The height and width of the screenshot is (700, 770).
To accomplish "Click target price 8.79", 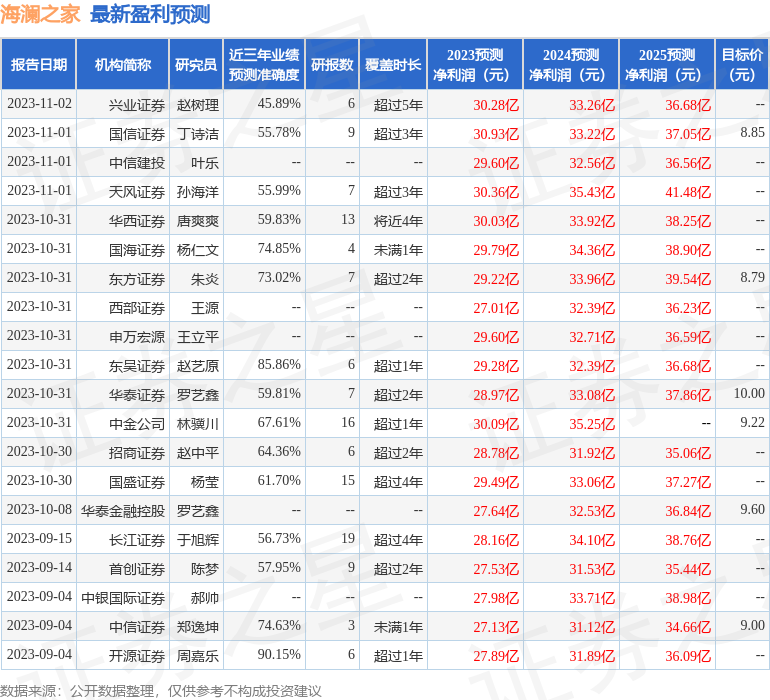I will tap(752, 277).
